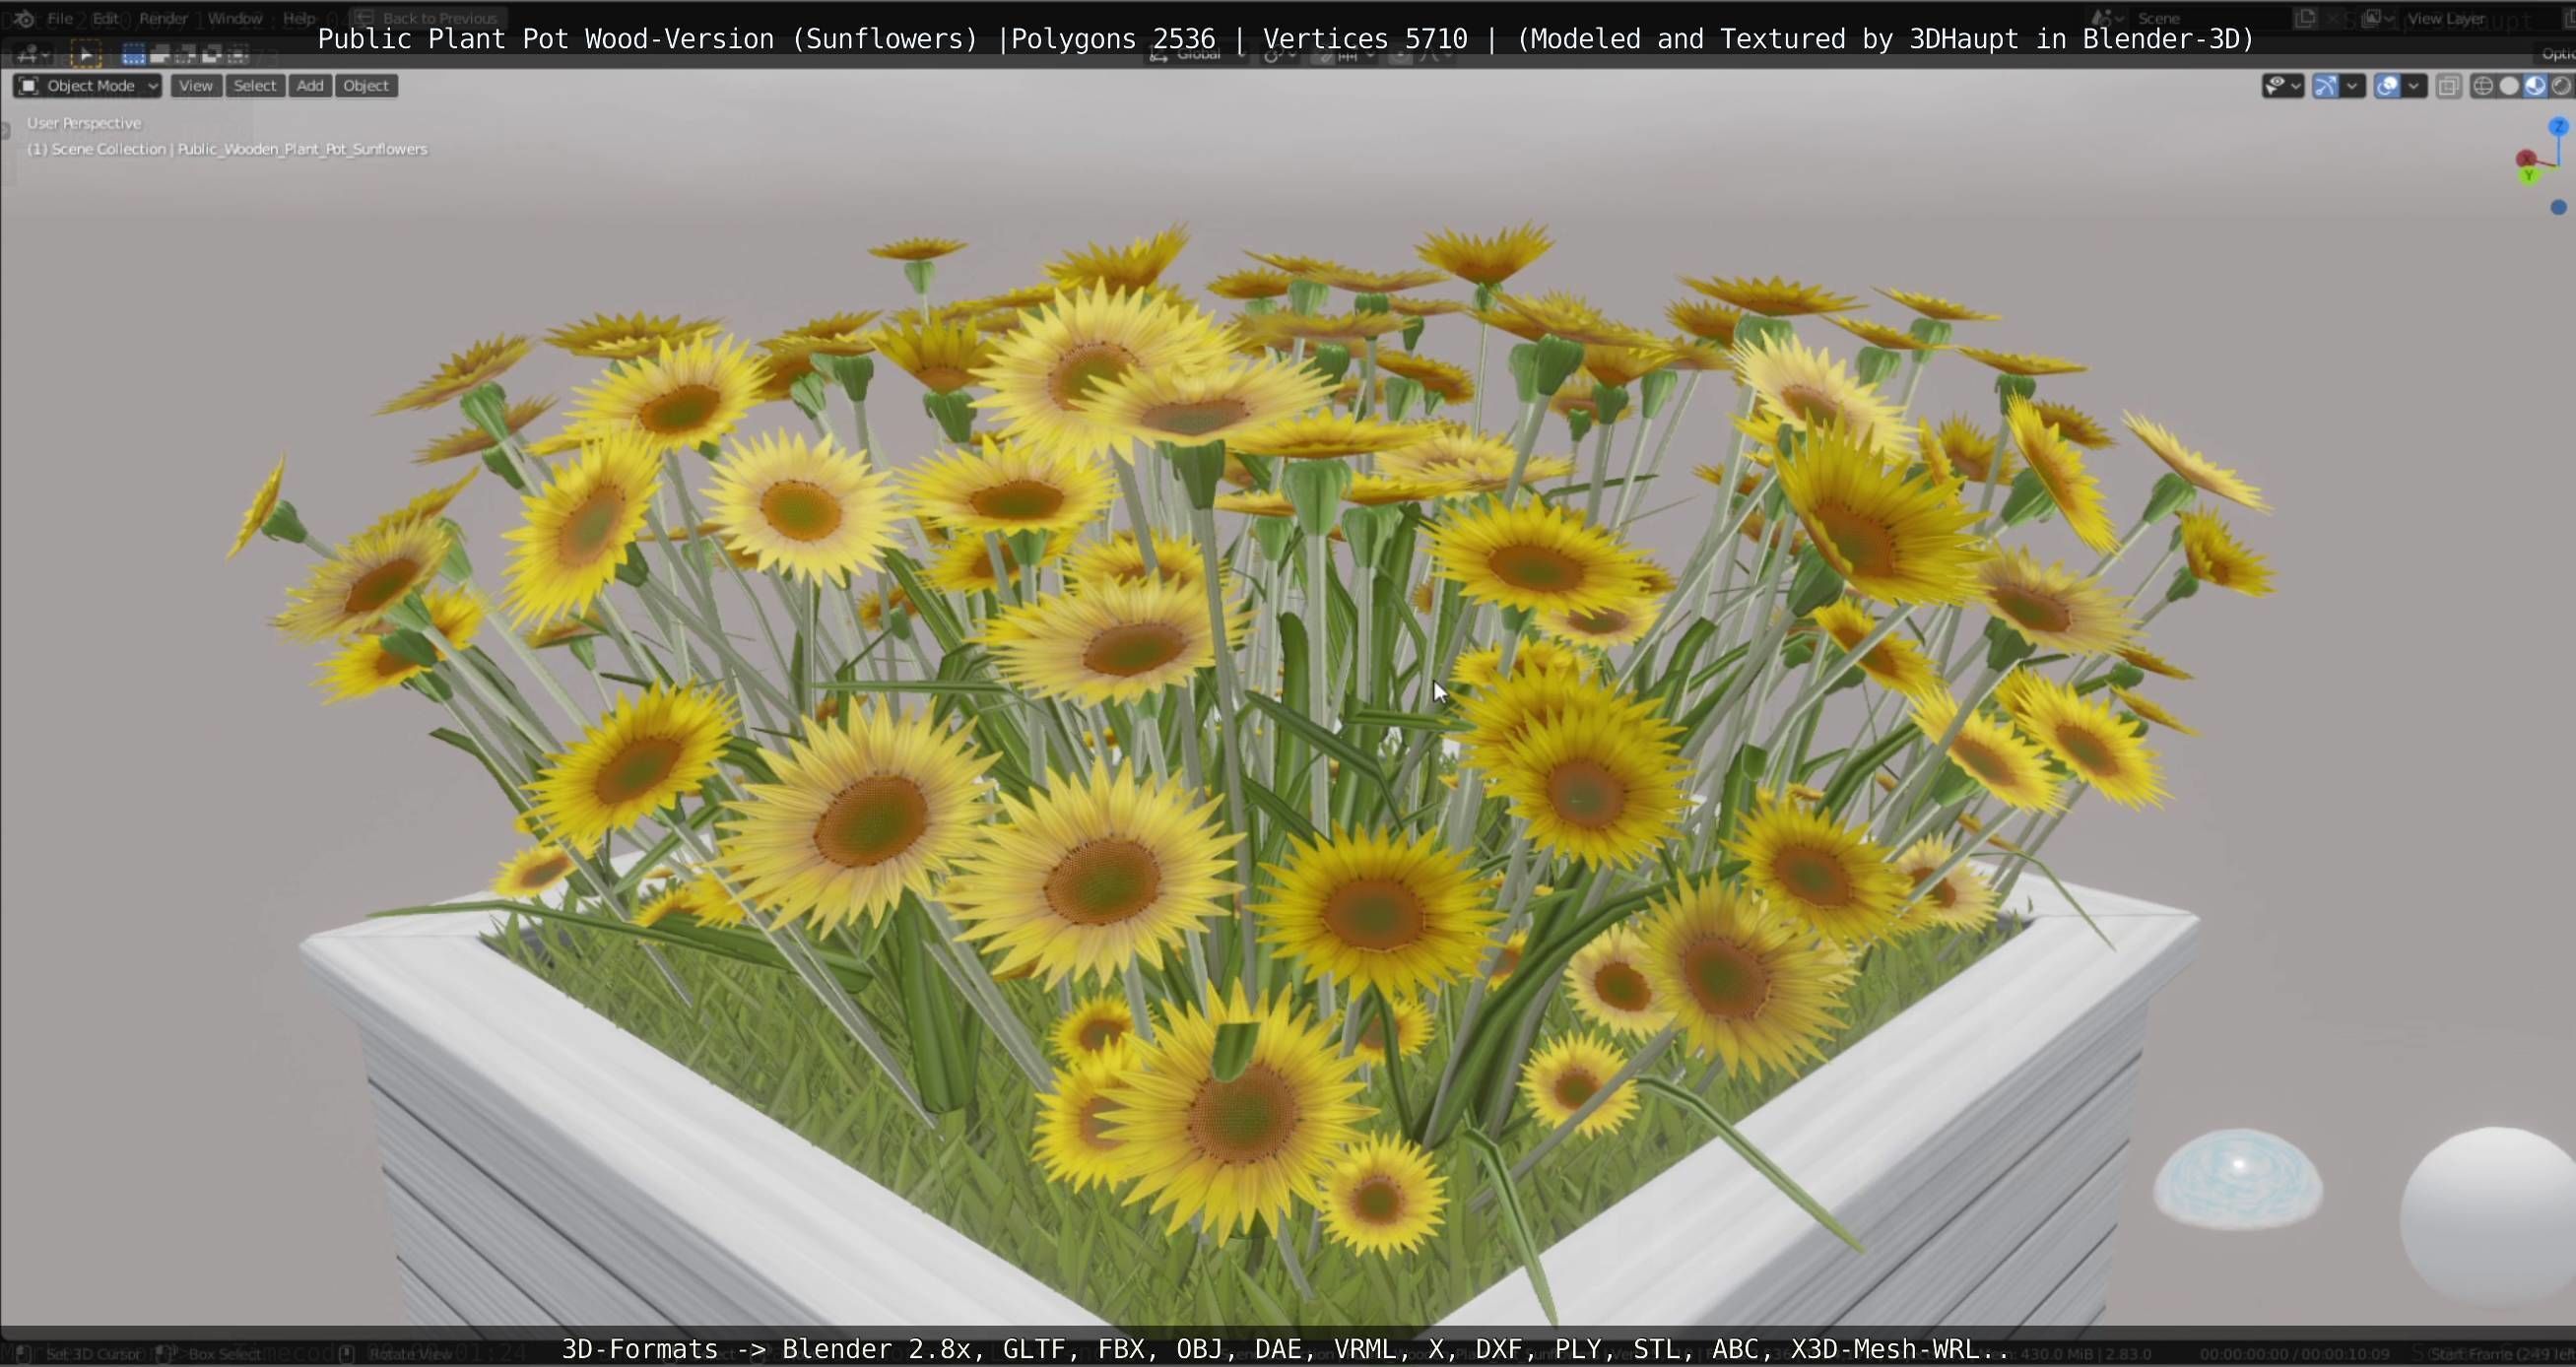Toggle X-Ray mode icon

point(2448,86)
